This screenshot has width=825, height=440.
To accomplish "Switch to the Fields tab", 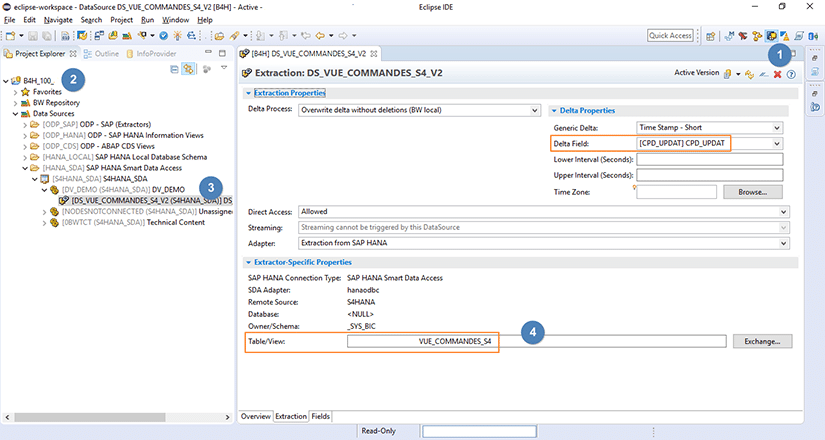I will 320,416.
